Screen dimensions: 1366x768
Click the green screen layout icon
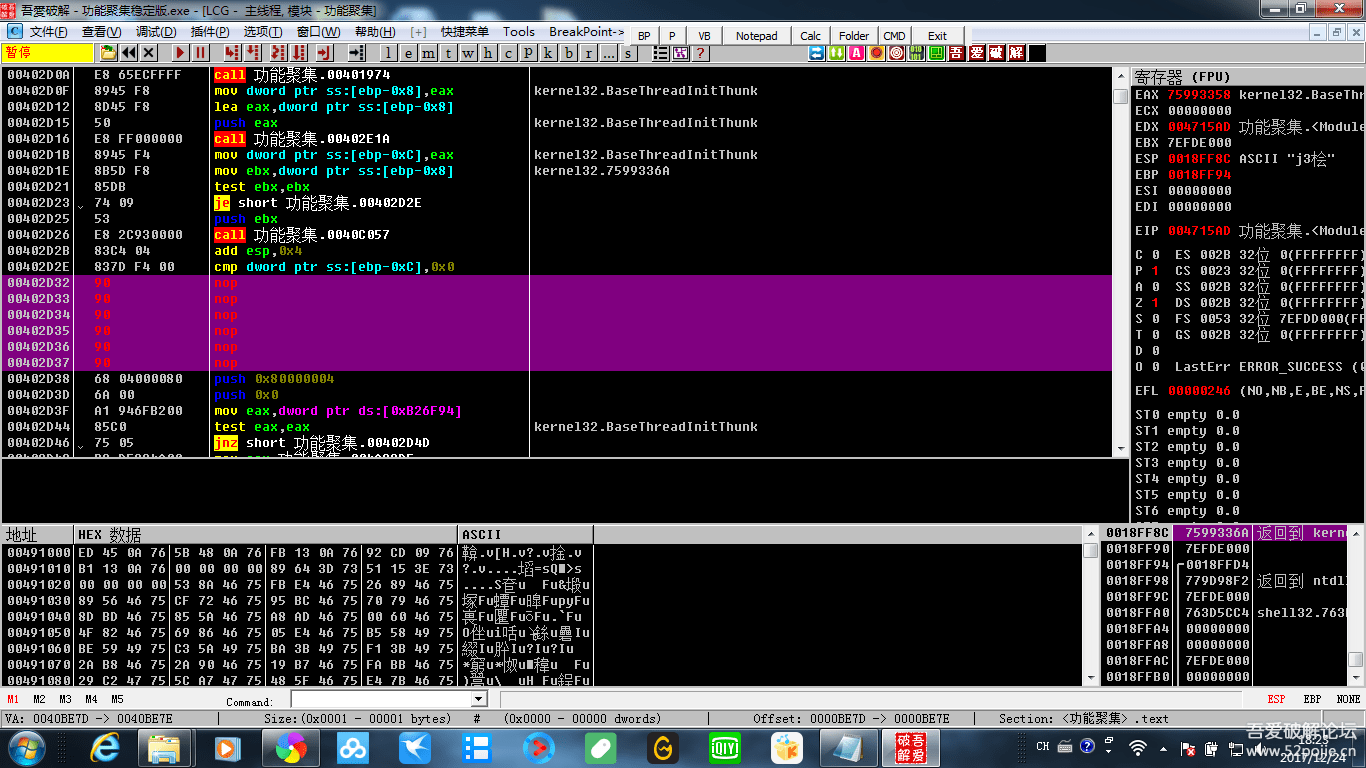click(x=937, y=53)
